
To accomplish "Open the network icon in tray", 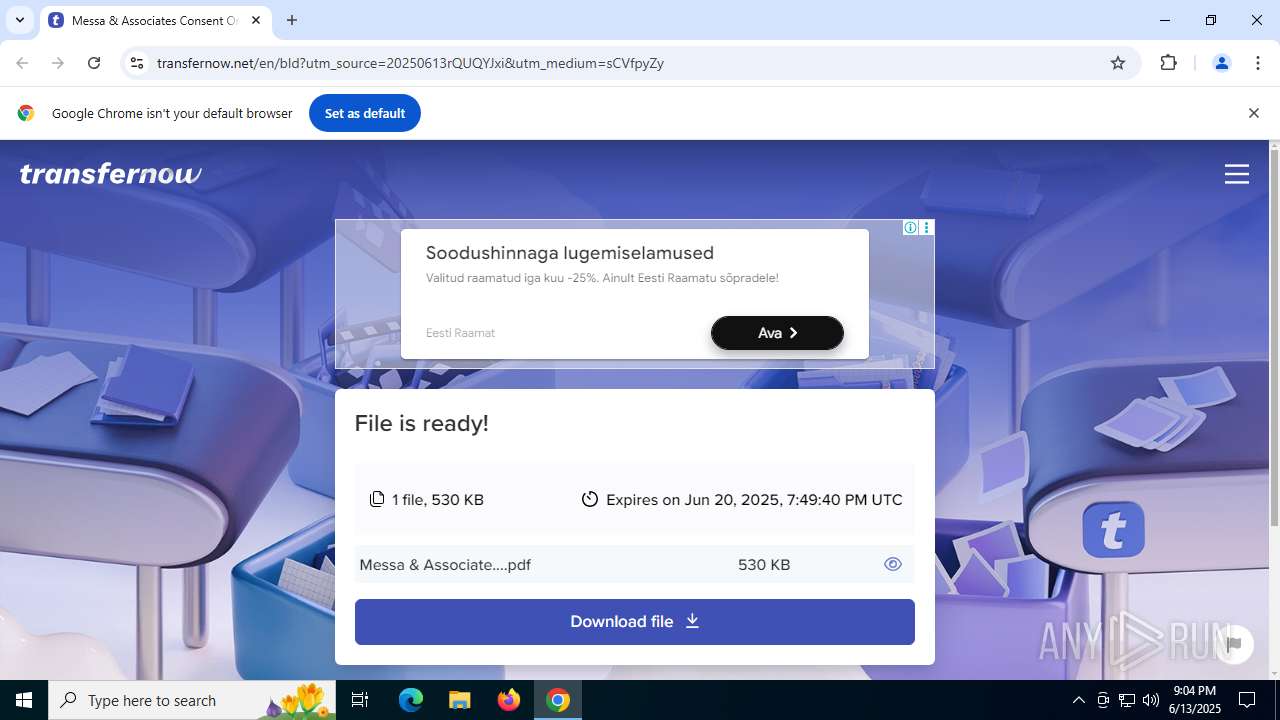I will pyautogui.click(x=1127, y=700).
